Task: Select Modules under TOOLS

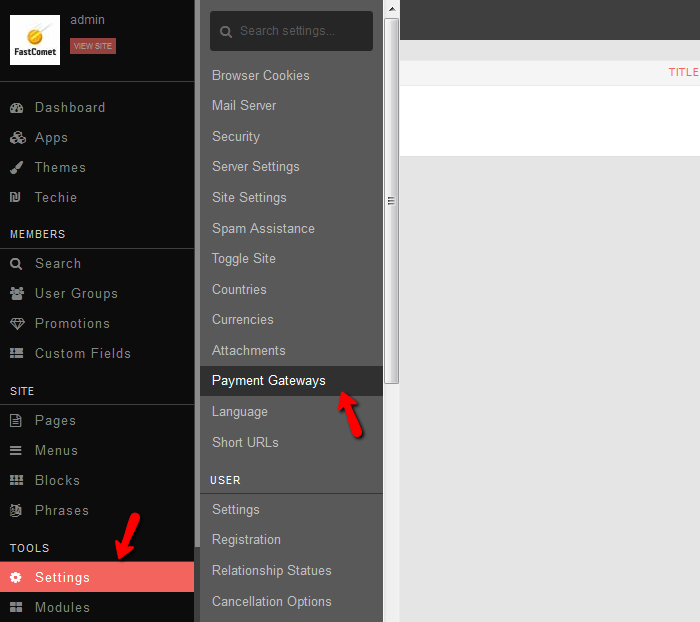Action: [97, 607]
